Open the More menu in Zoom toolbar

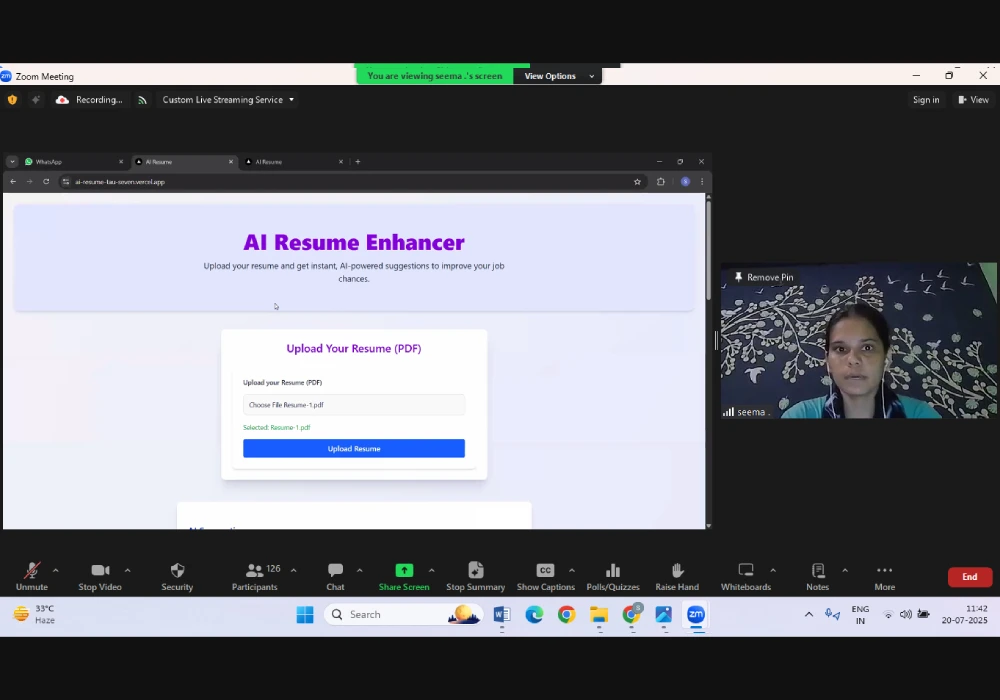(x=884, y=571)
